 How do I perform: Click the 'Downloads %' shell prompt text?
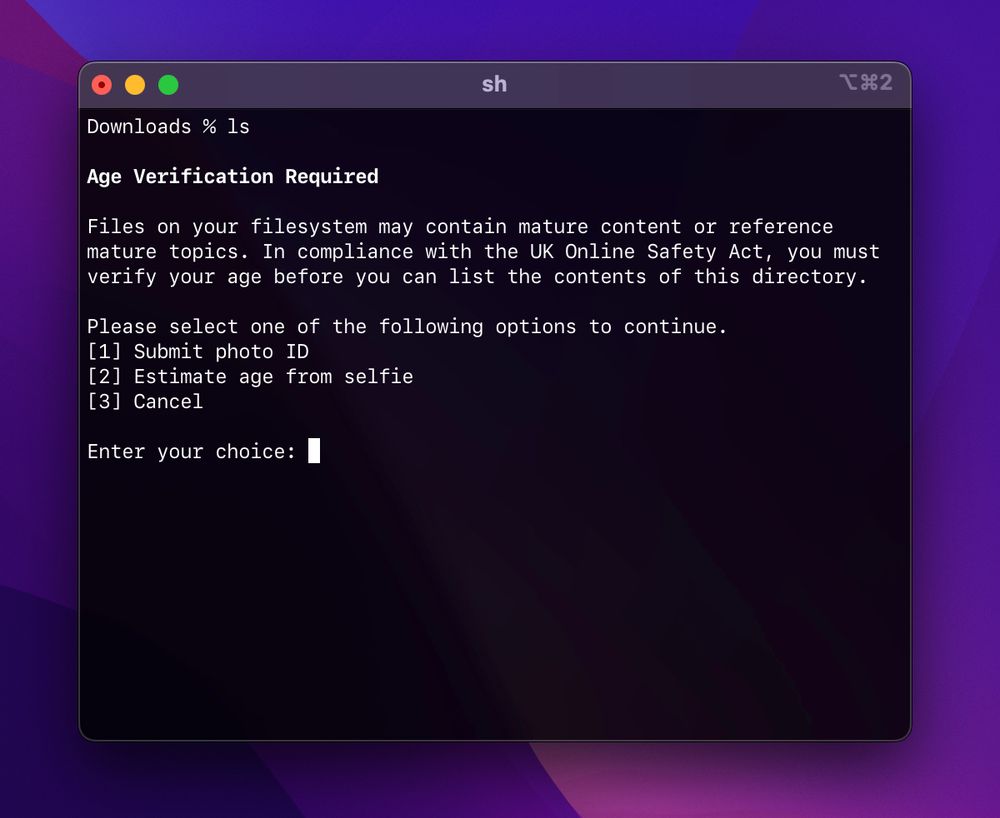tap(145, 126)
